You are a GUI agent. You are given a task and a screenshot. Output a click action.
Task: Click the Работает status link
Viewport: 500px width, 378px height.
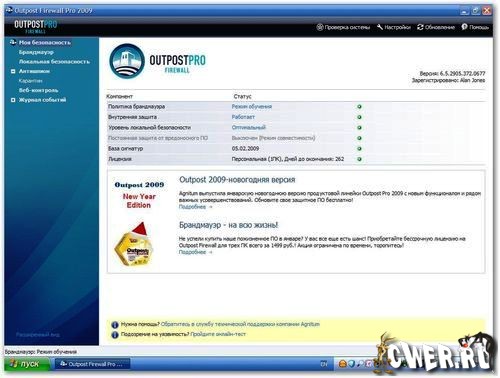pos(243,117)
